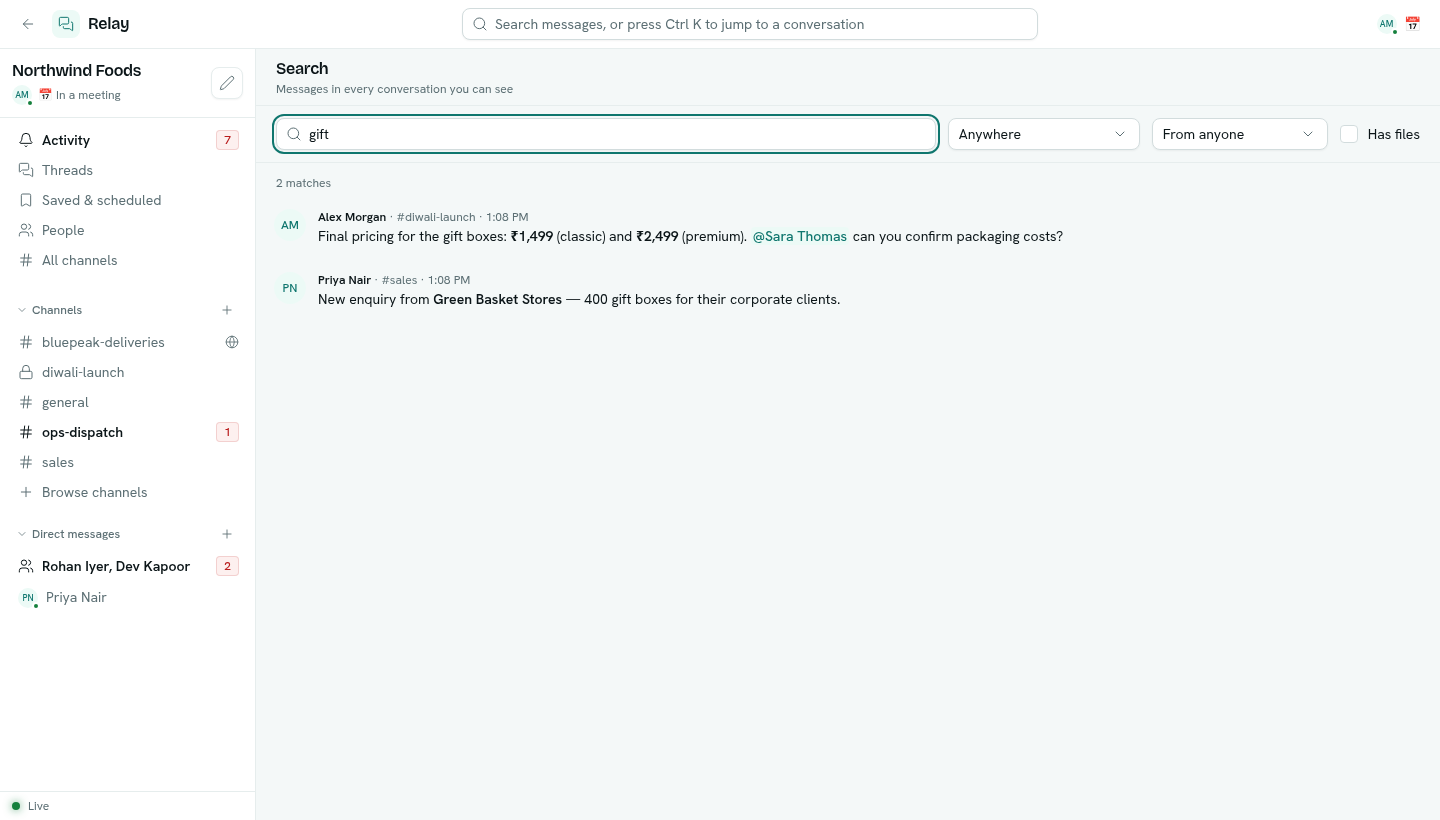The height and width of the screenshot is (820, 1440).
Task: Add a channel with the Channels plus icon
Action: tap(227, 310)
